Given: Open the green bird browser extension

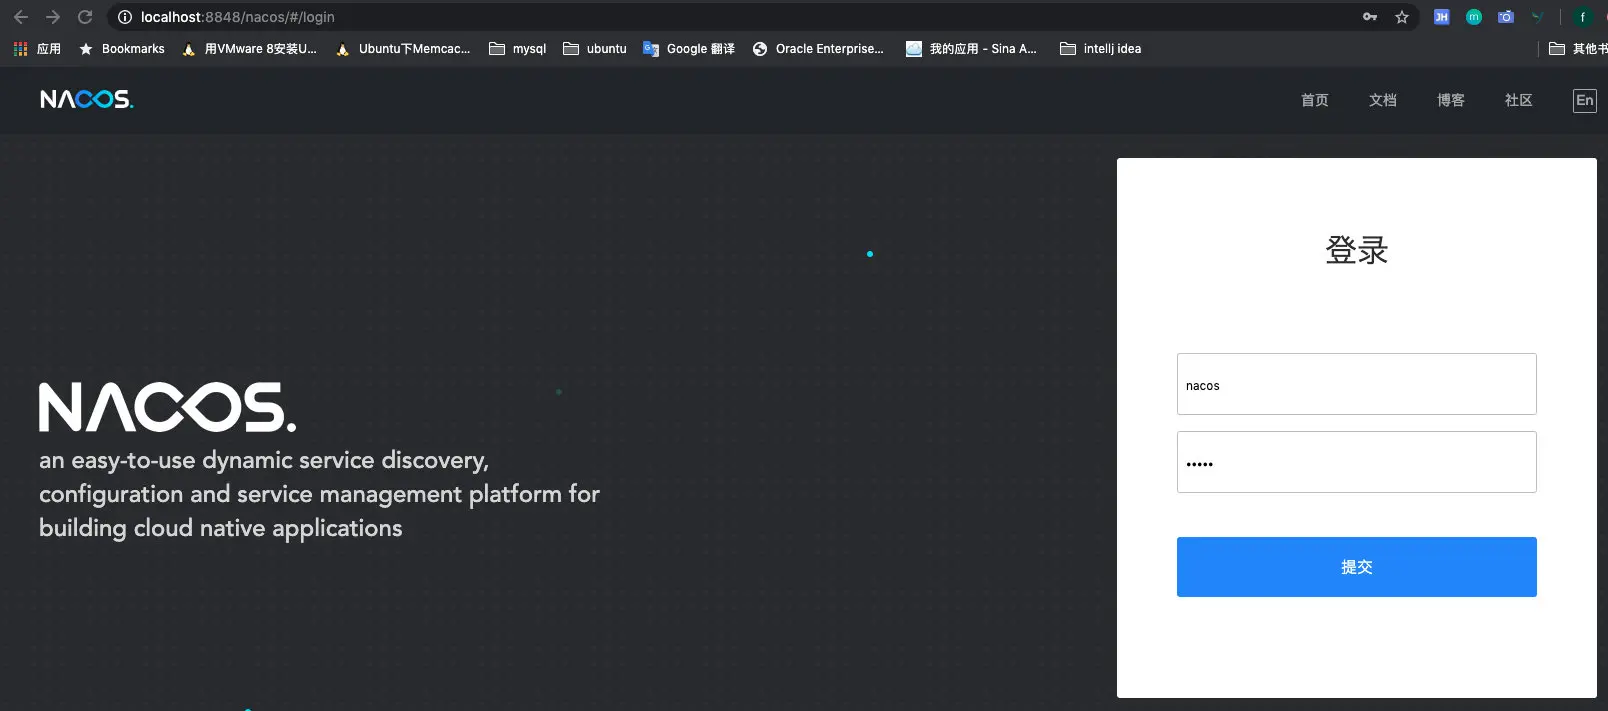Looking at the screenshot, I should pos(1538,17).
